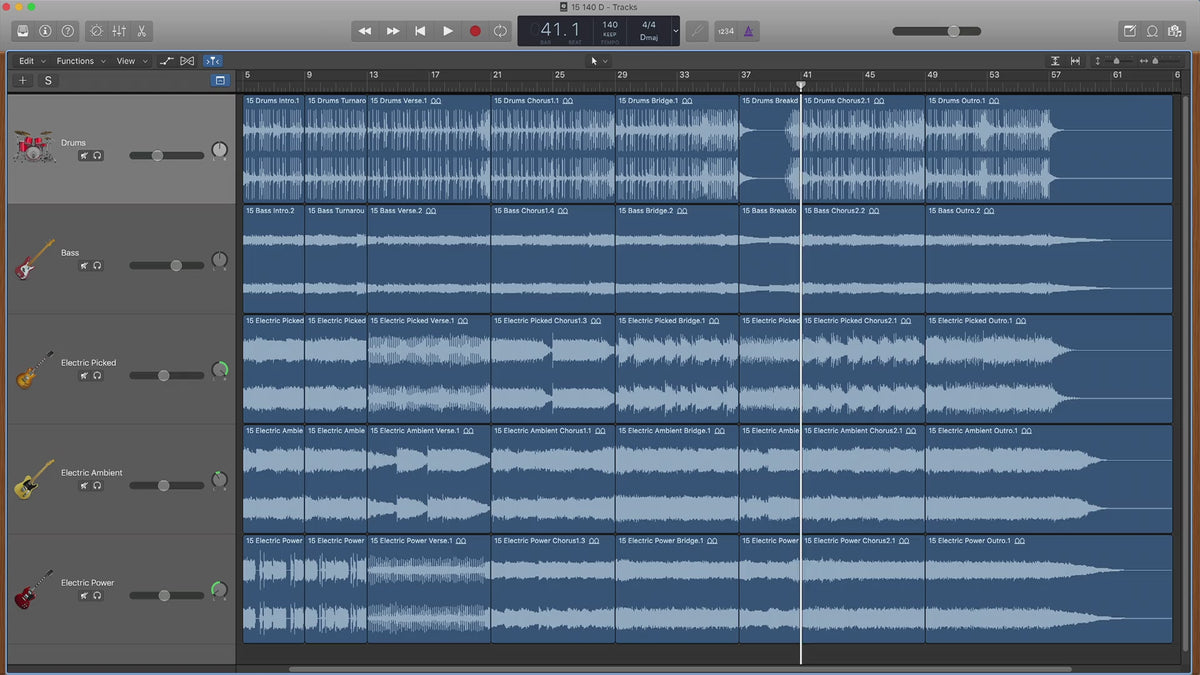Show the Mixer
Image resolution: width=1200 pixels, height=675 pixels.
[119, 31]
